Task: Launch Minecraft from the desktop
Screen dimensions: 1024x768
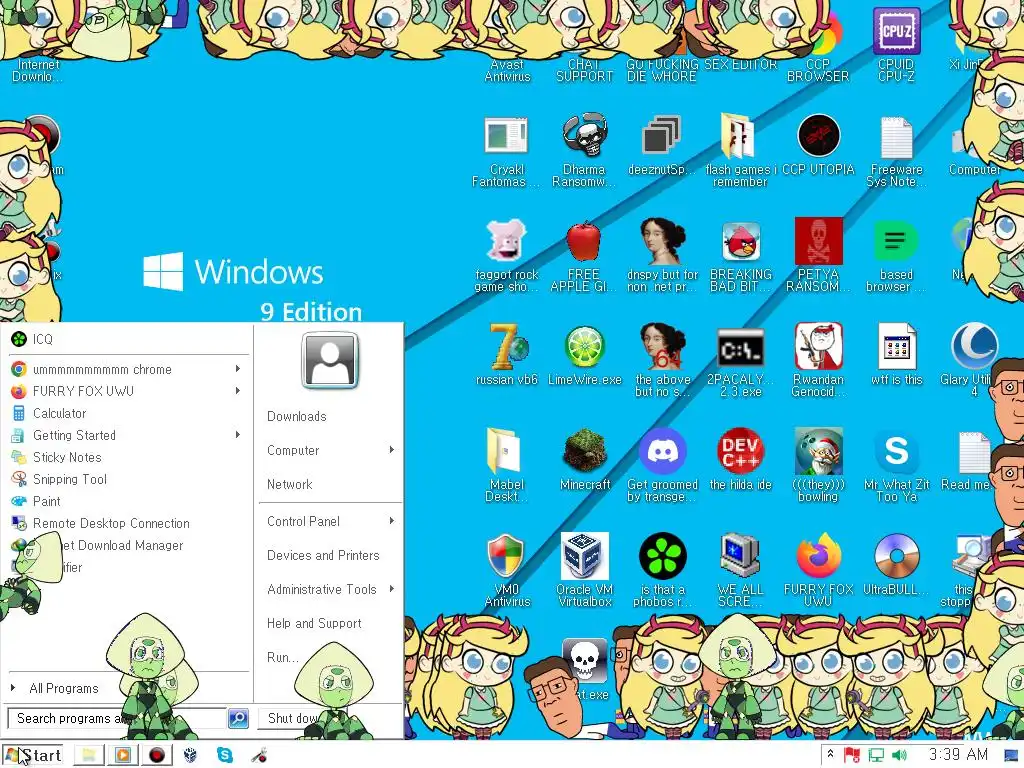Action: (584, 451)
